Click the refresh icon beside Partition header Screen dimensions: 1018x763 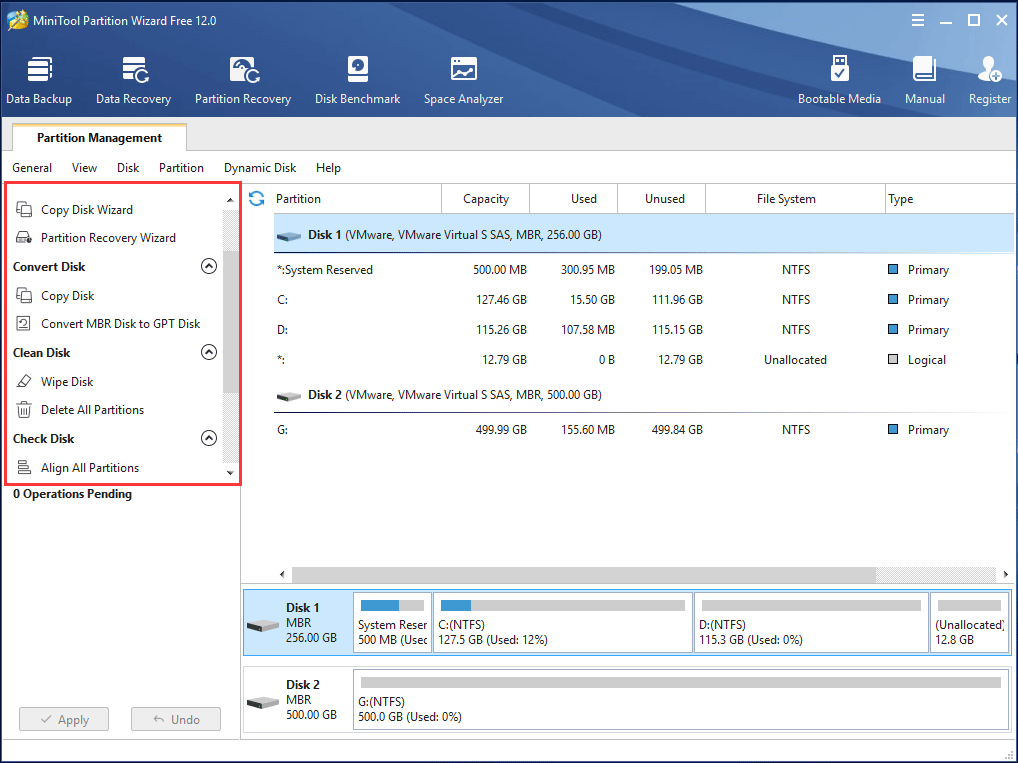pyautogui.click(x=256, y=199)
